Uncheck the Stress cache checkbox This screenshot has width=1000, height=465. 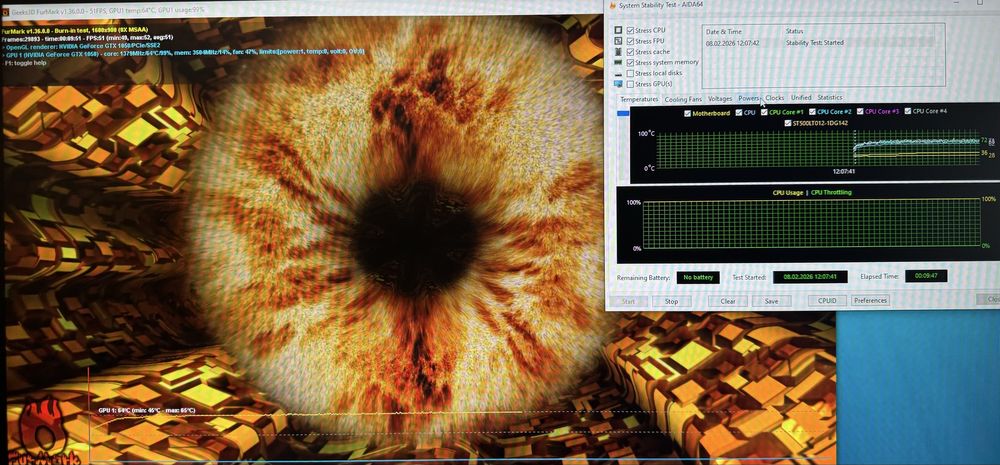pyautogui.click(x=630, y=52)
